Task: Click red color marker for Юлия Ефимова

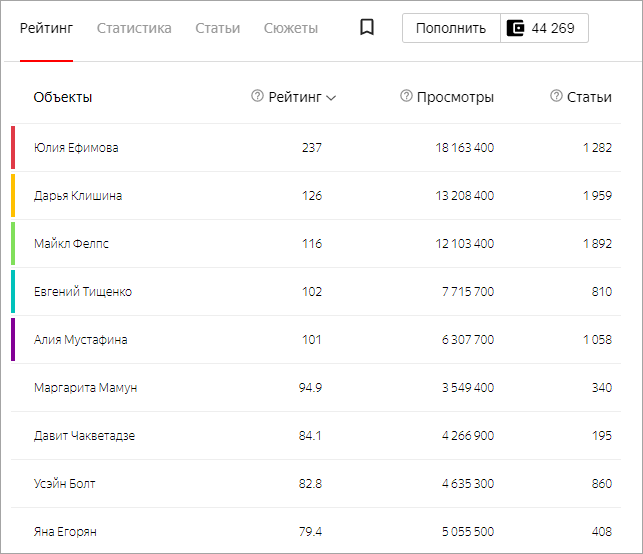Action: tap(13, 147)
